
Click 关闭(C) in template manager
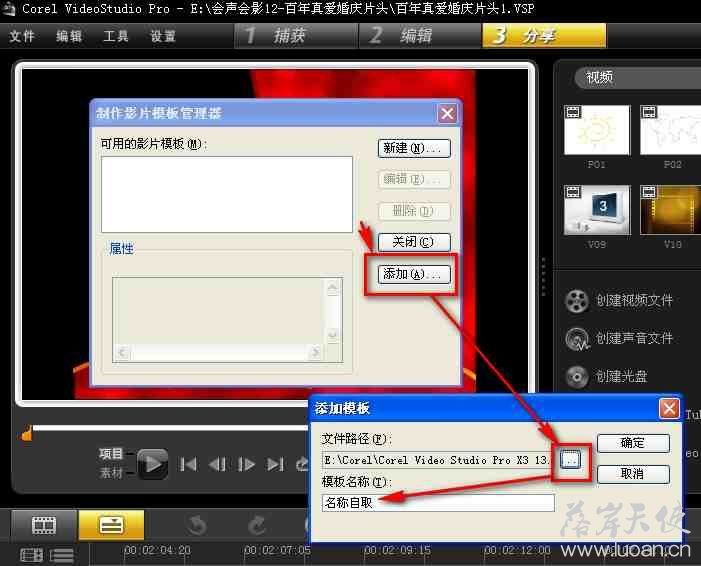pyautogui.click(x=414, y=242)
